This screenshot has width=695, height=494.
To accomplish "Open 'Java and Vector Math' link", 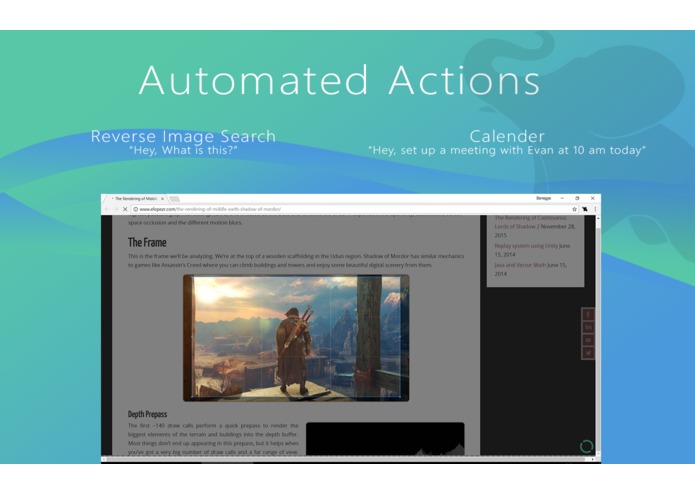I will [520, 265].
